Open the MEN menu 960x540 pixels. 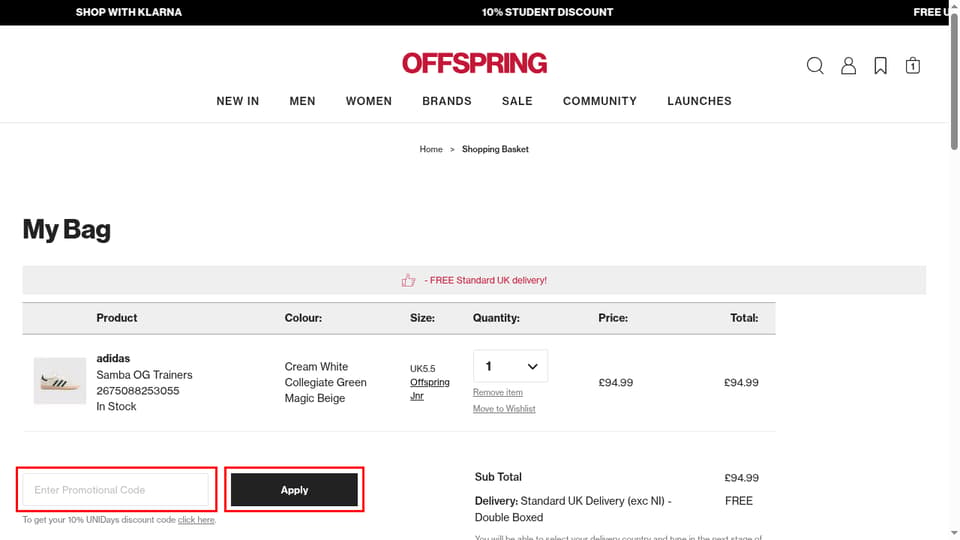(x=302, y=101)
